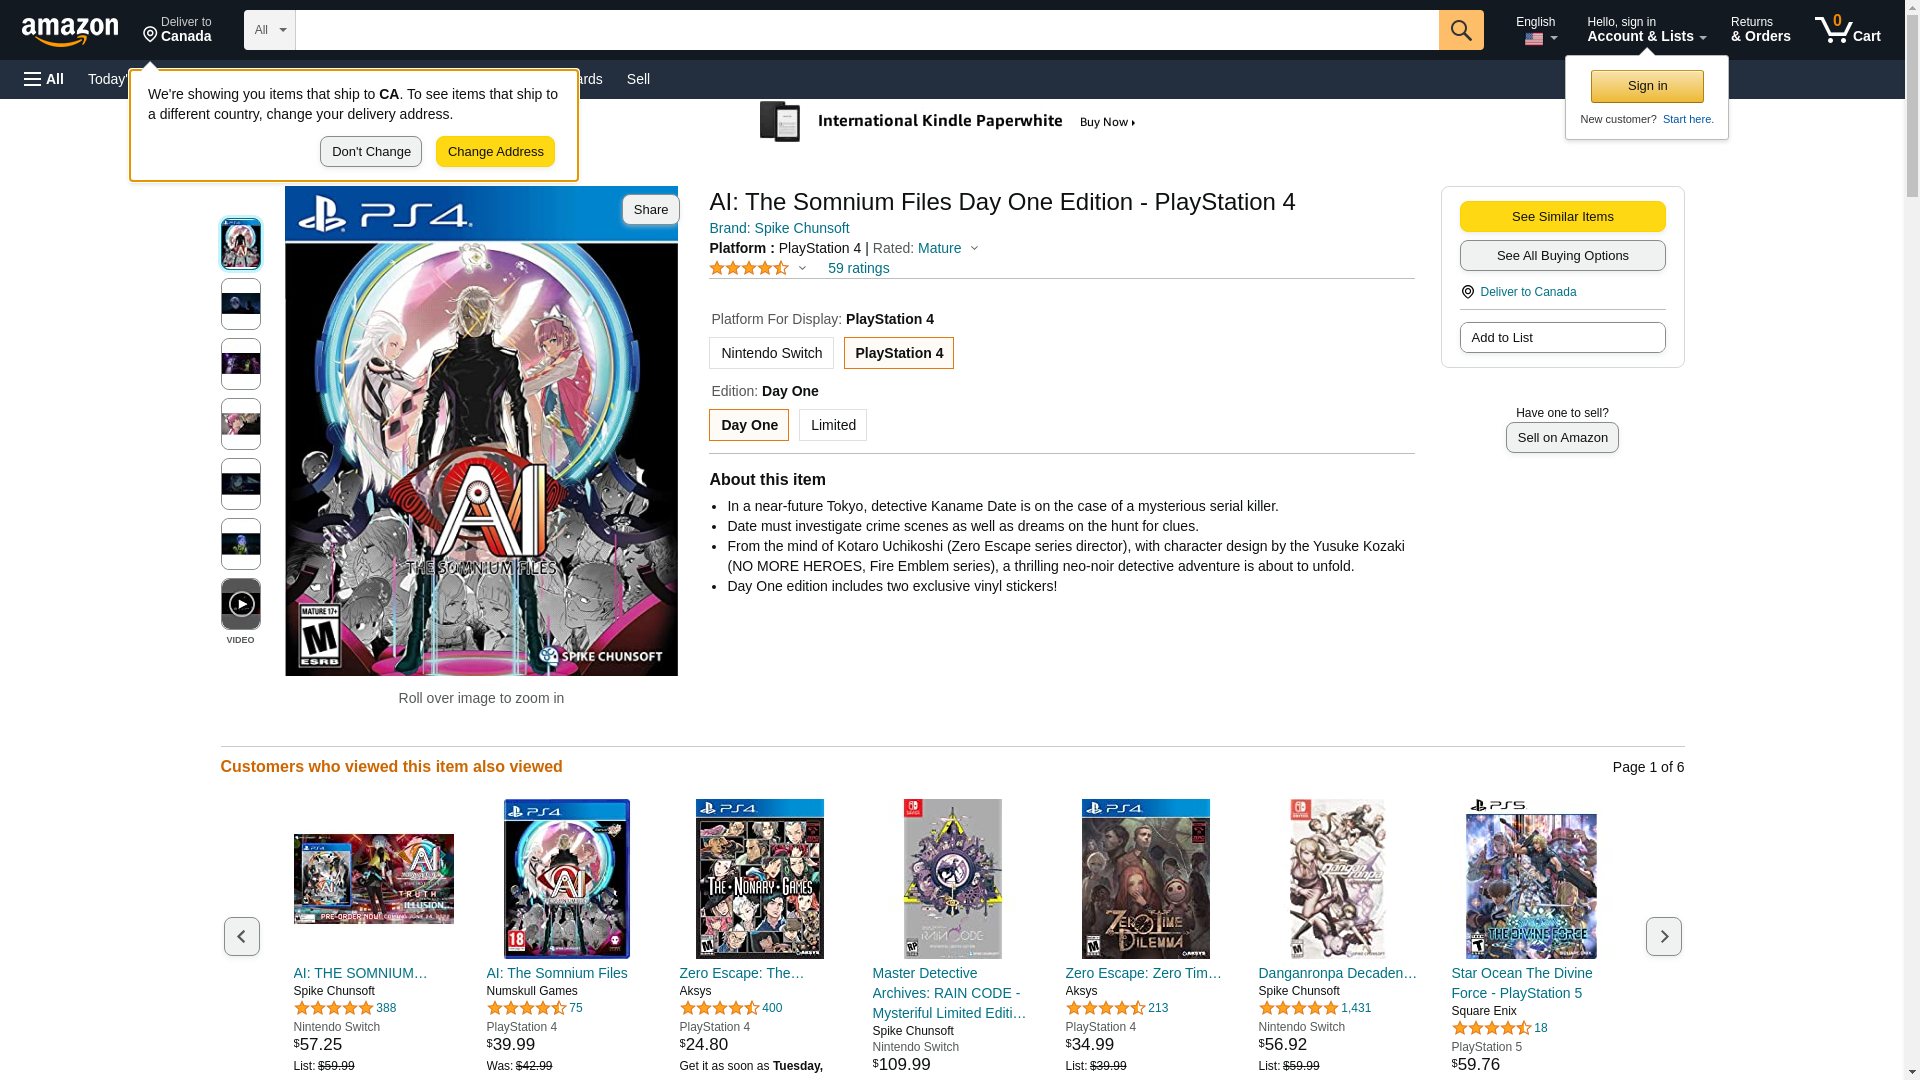Open the shopping cart
Image resolution: width=1920 pixels, height=1080 pixels.
[x=1848, y=30]
